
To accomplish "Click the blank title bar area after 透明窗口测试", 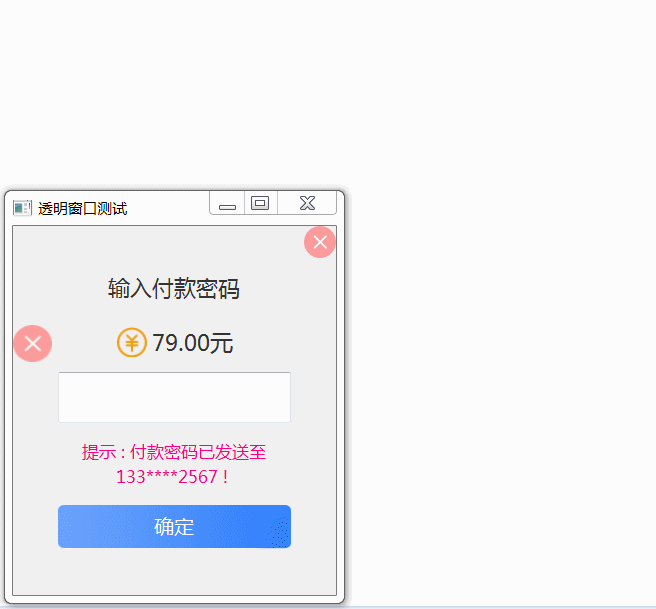I will point(167,208).
